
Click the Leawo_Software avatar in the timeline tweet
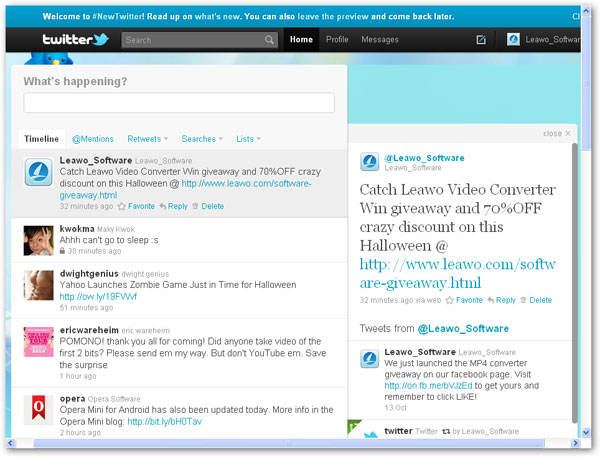pyautogui.click(x=39, y=172)
